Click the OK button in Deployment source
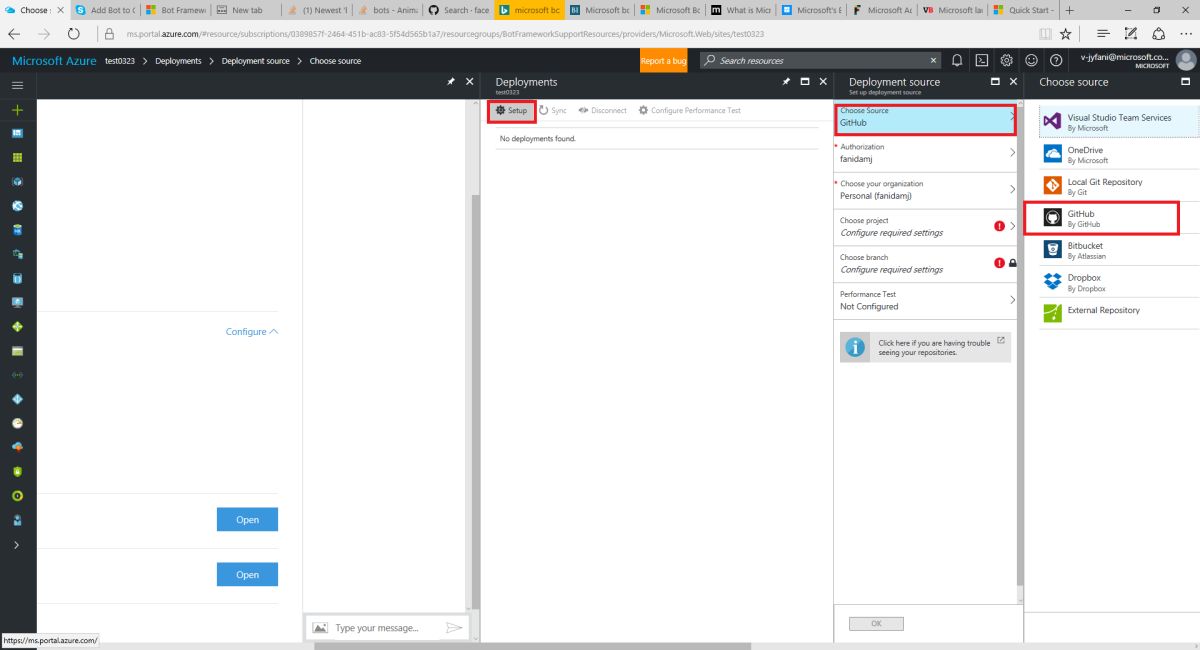 pyautogui.click(x=876, y=624)
